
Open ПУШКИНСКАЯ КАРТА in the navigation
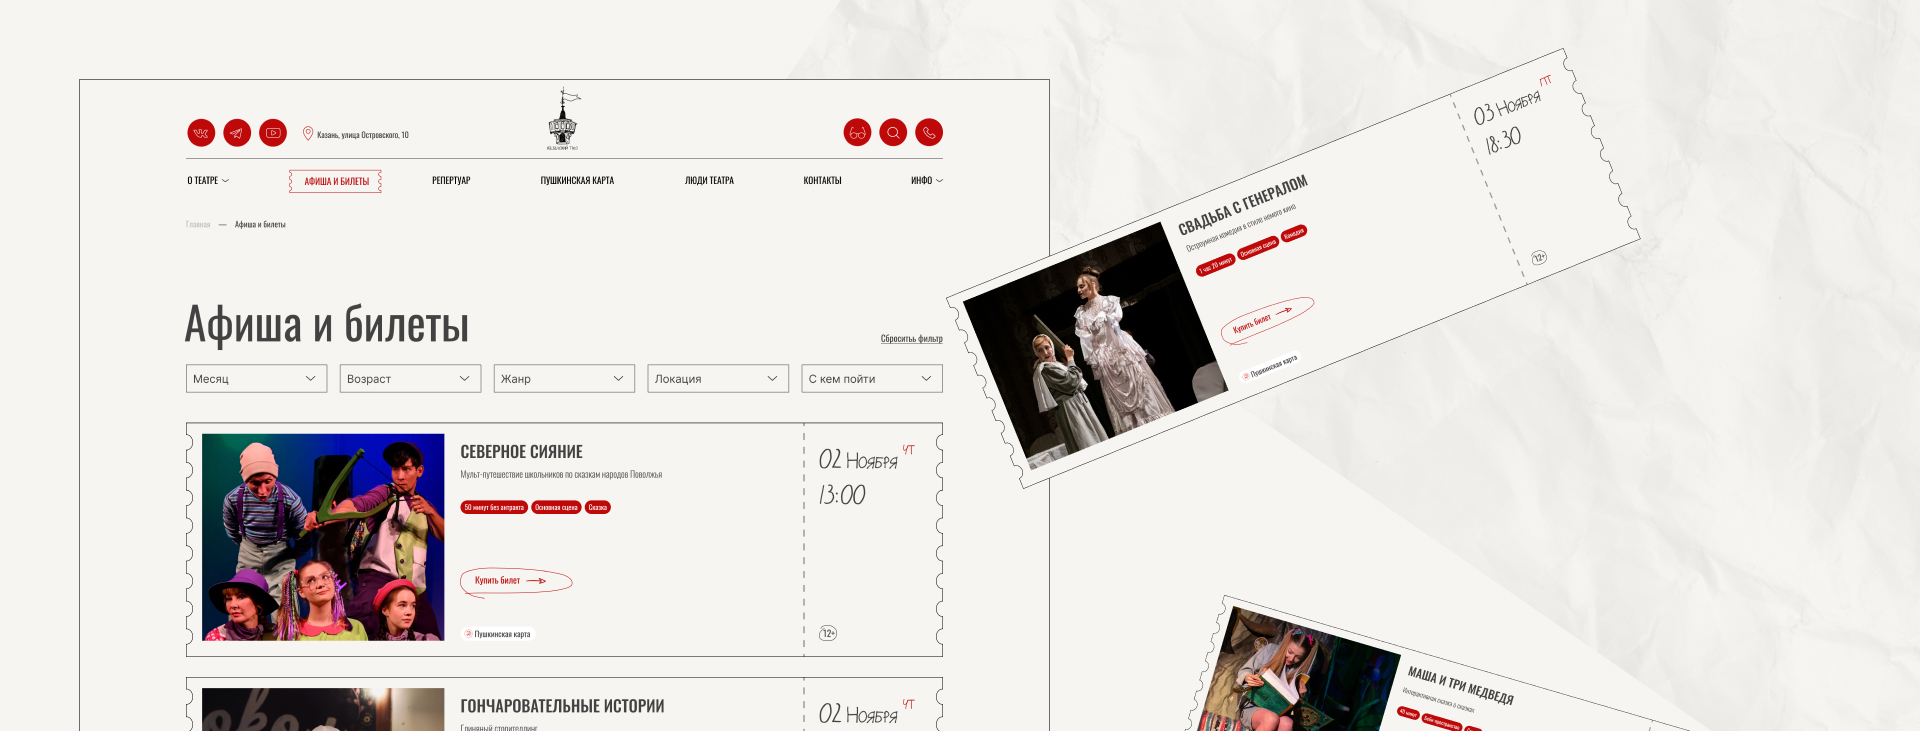coord(577,181)
